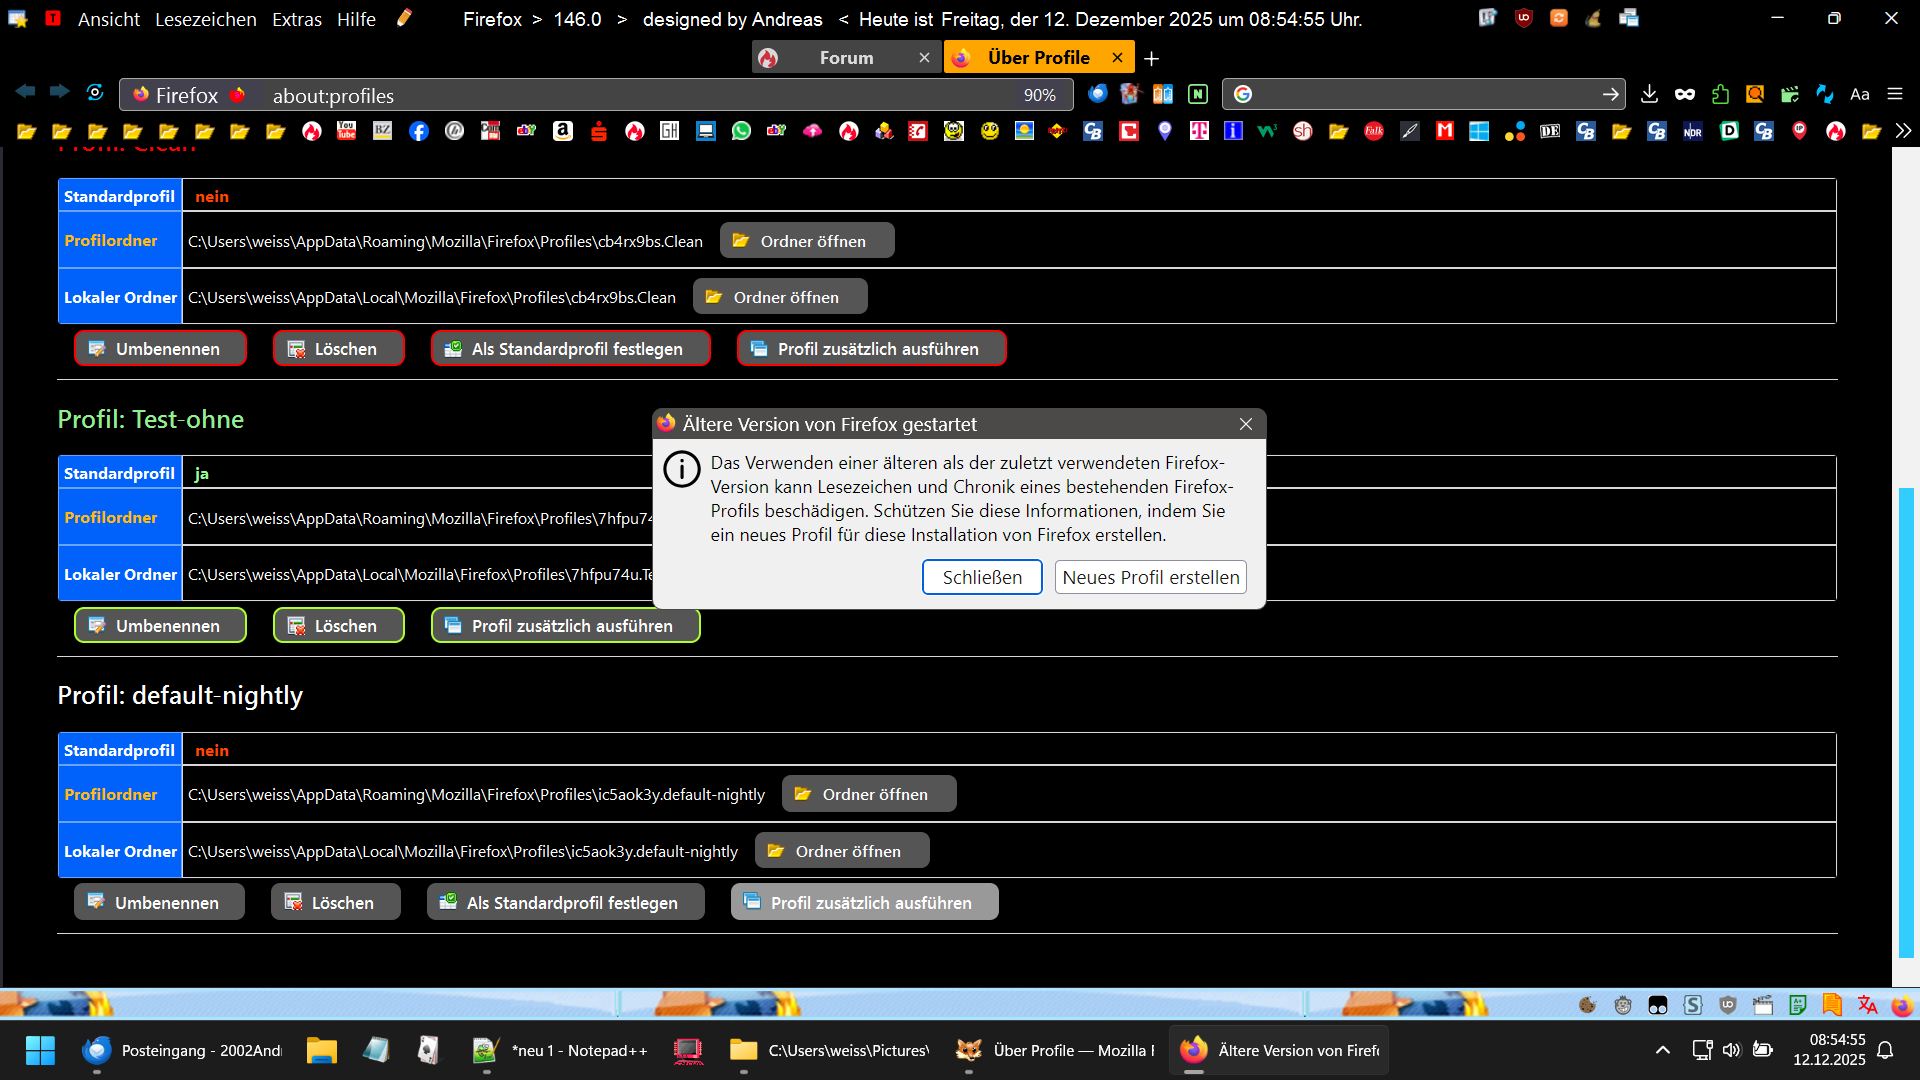Viewport: 1920px width, 1080px height.
Task: Open the Firefox hamburger menu
Action: coord(1895,94)
